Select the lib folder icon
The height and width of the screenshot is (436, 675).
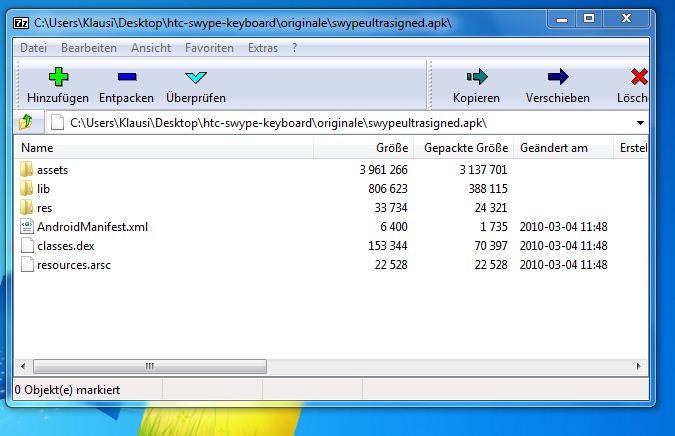[27, 189]
